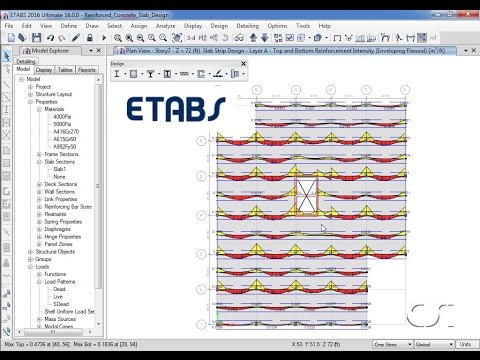The image size is (480, 360).
Task: Click the glasses perspective toggle icon
Action: pyautogui.click(x=239, y=38)
